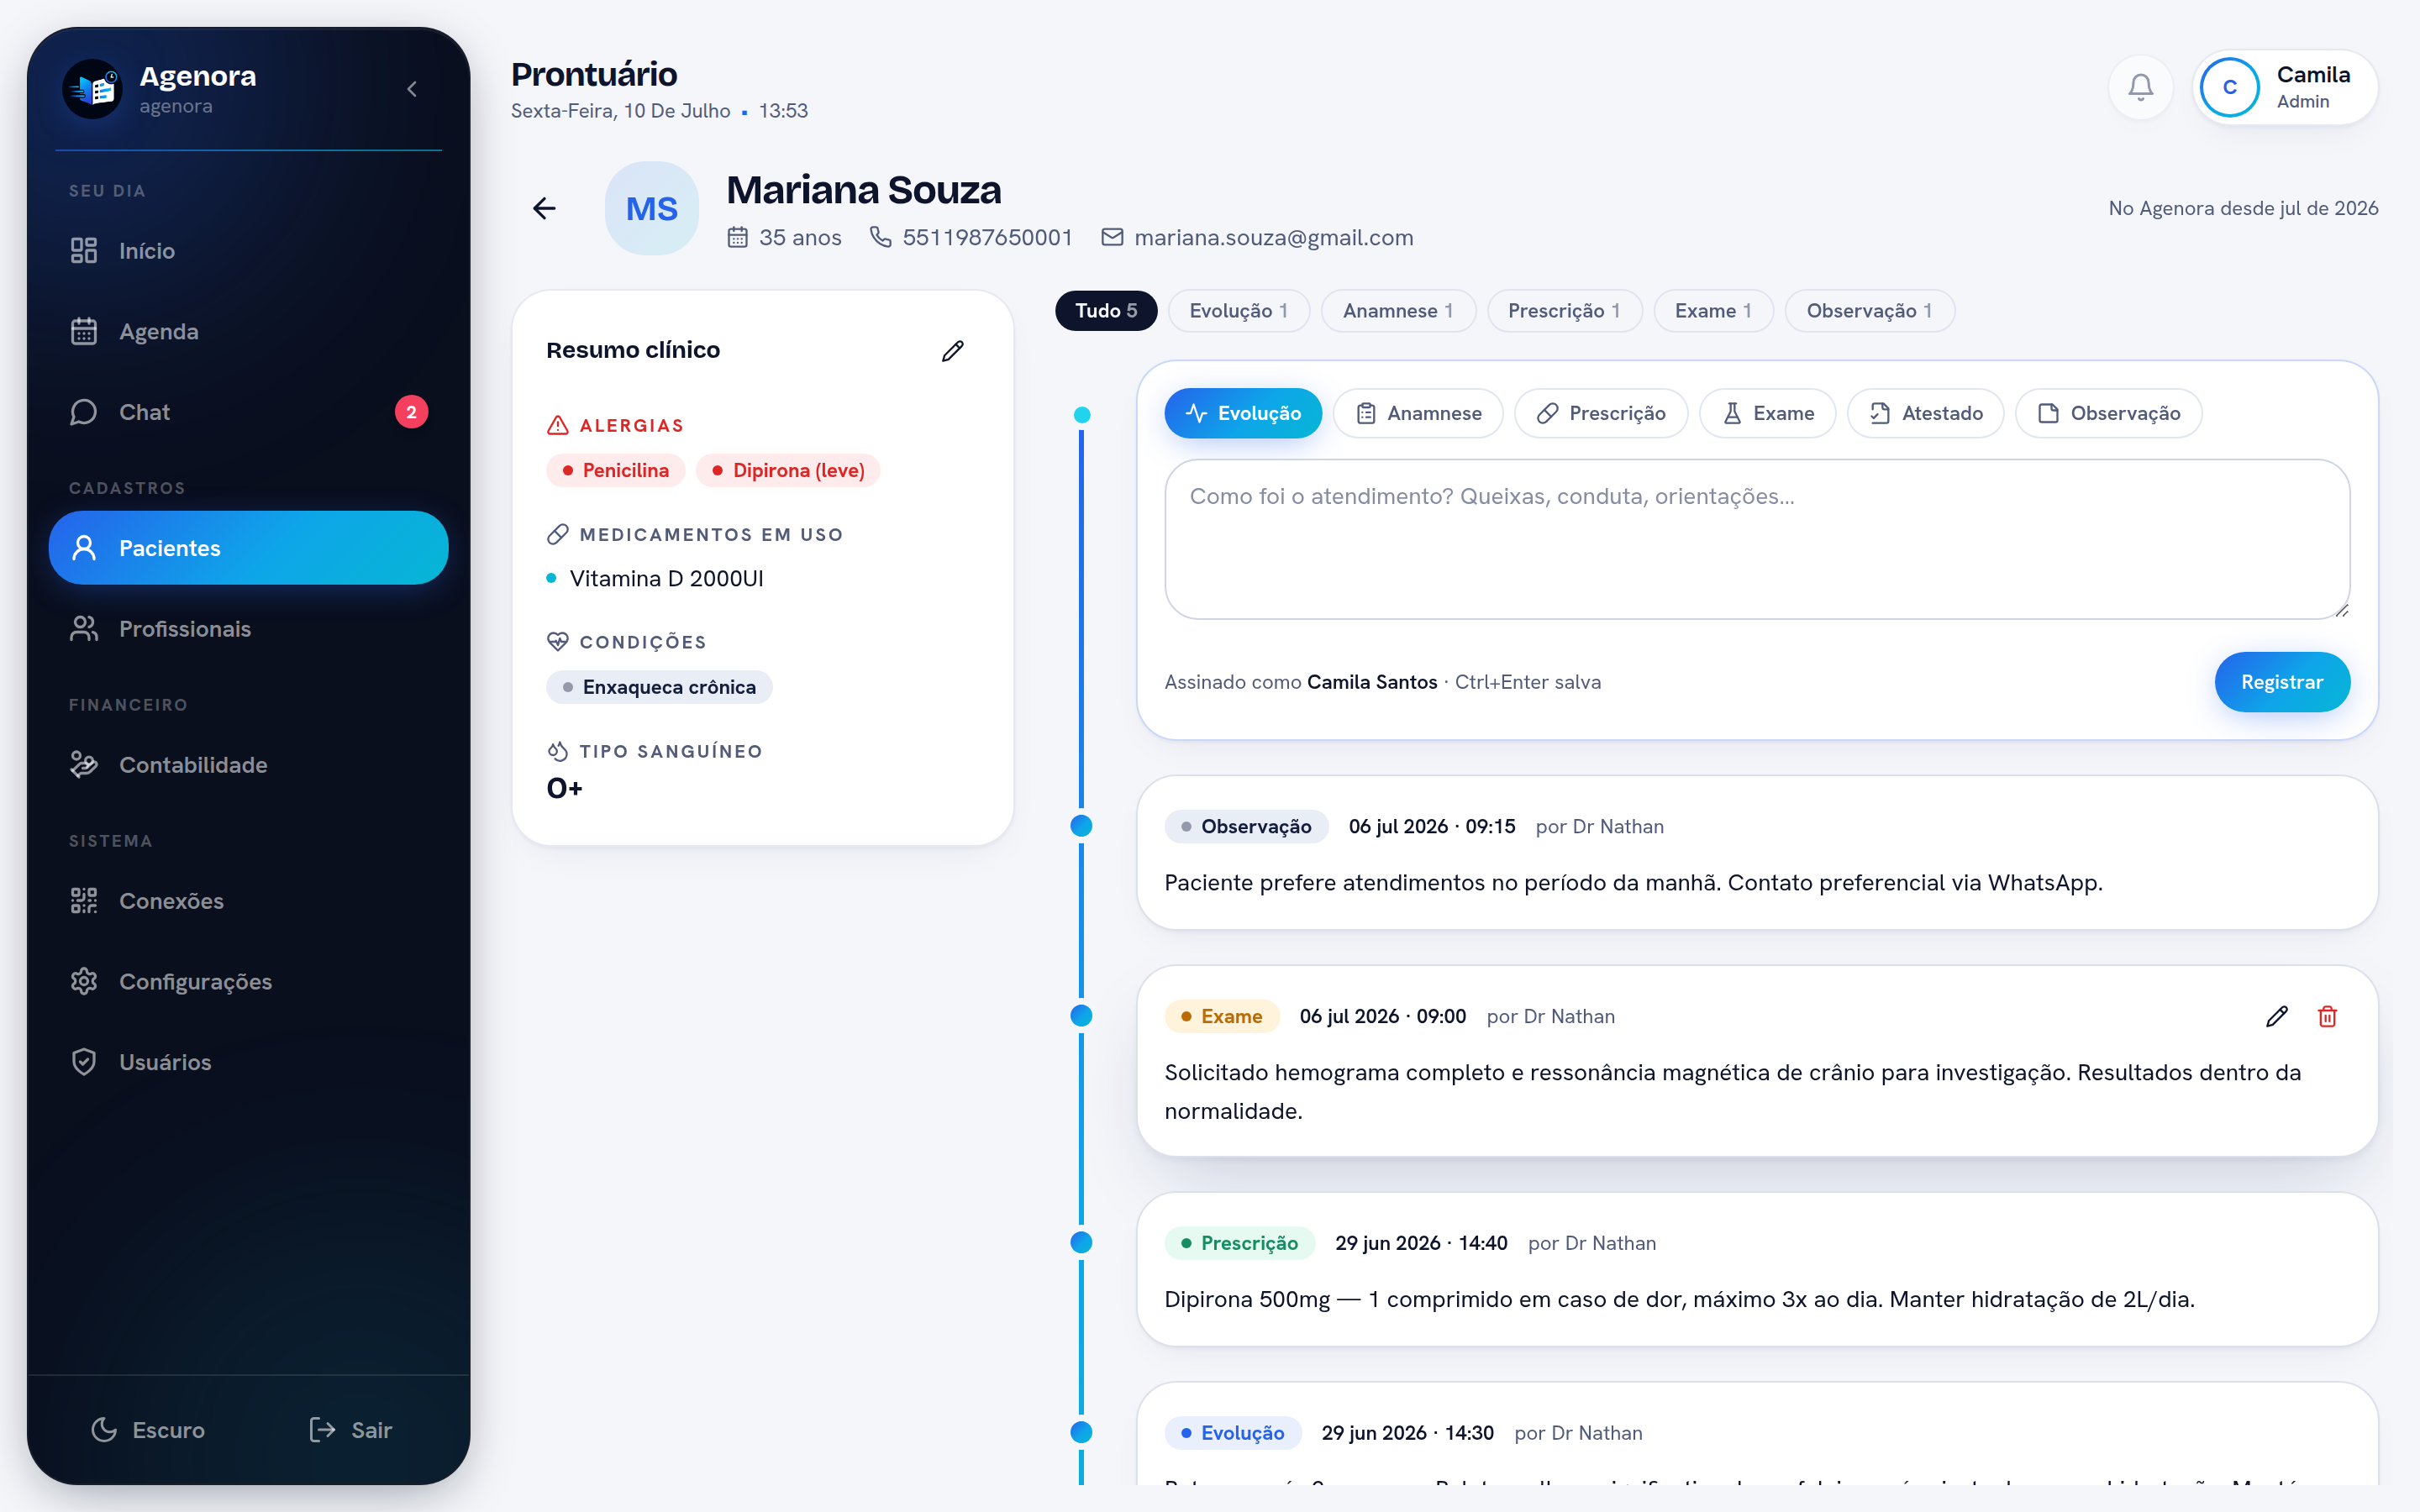This screenshot has height=1512, width=2420.
Task: Click the timeline marker beside Prescrição entry
Action: coord(1081,1242)
